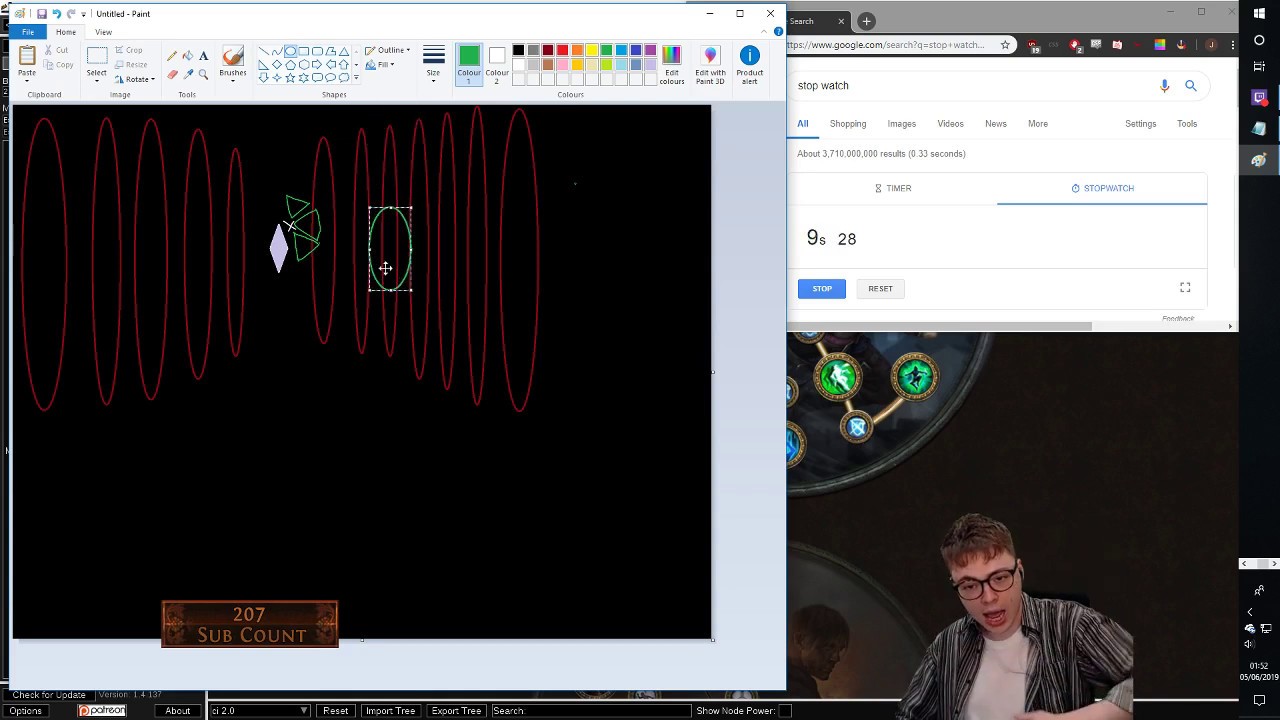Click the Paint Help question mark icon
1280x720 pixels.
(778, 32)
